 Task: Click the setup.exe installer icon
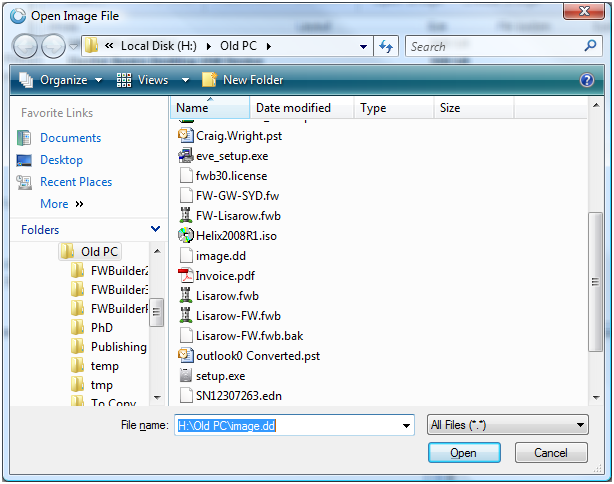(186, 375)
